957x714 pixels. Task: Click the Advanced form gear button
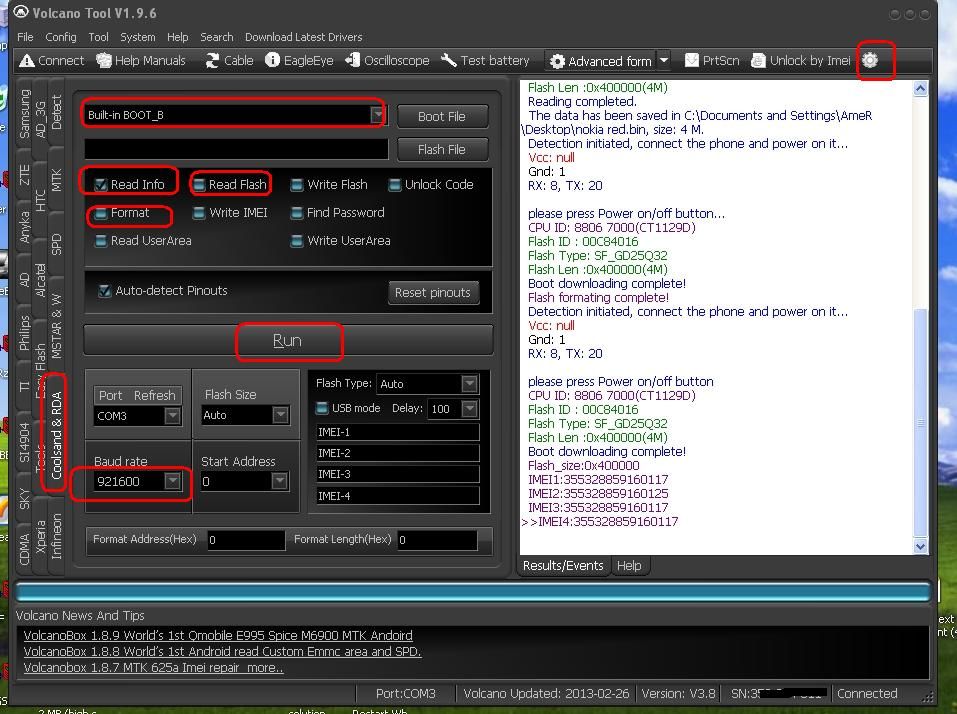pos(601,61)
